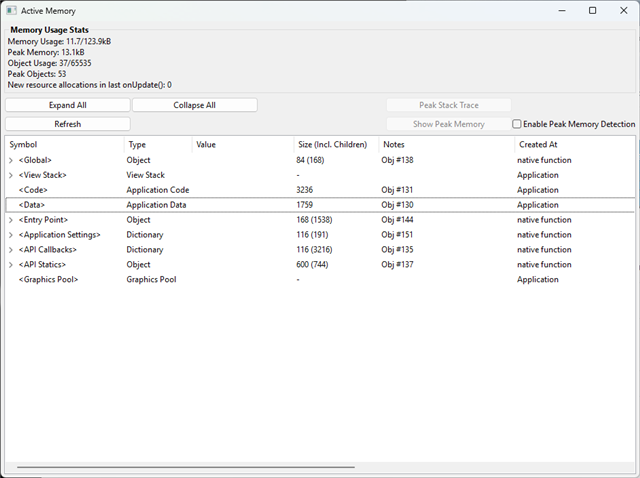
Task: Expand the <API Statics> object node
Action: point(11,265)
